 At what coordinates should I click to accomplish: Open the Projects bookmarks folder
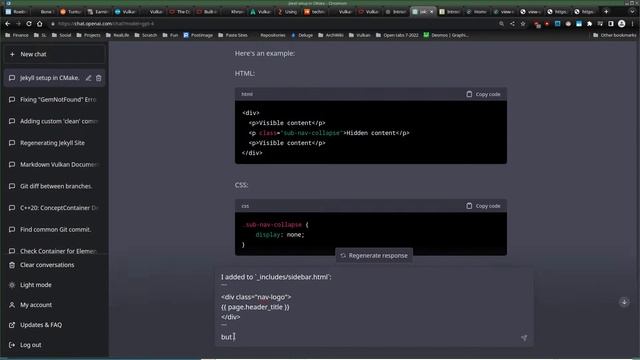click(x=88, y=35)
